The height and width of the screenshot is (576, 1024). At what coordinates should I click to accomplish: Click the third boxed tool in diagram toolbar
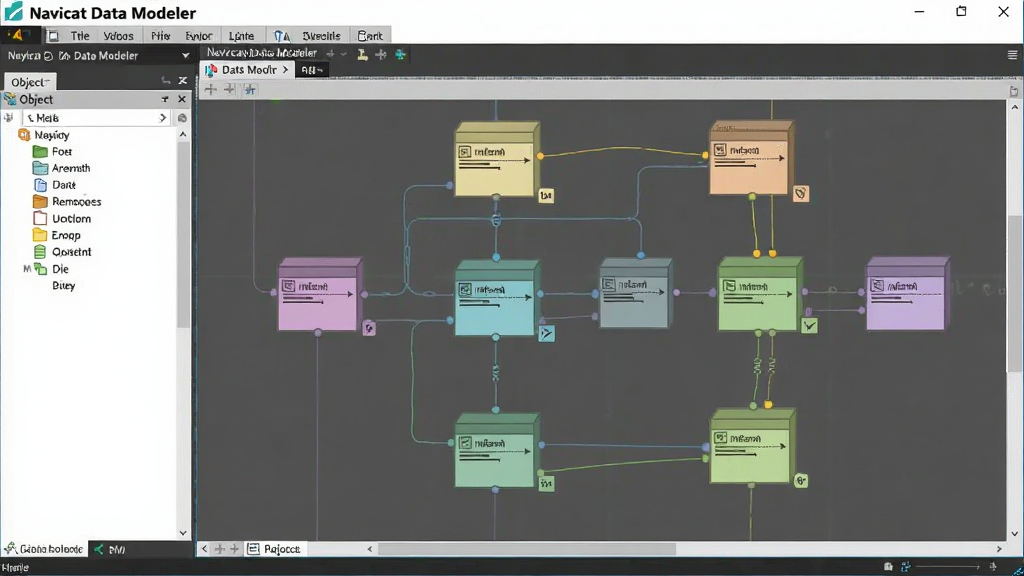click(x=249, y=89)
